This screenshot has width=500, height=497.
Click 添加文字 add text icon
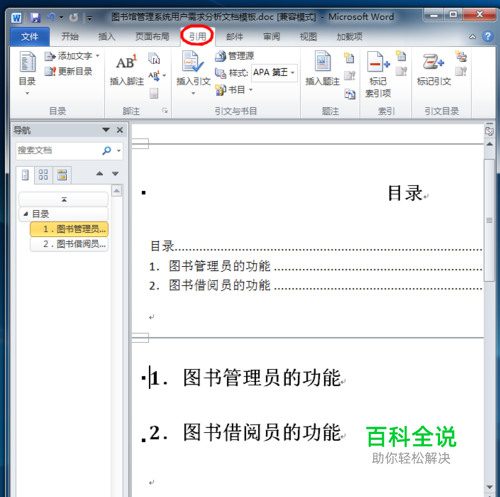coord(50,56)
